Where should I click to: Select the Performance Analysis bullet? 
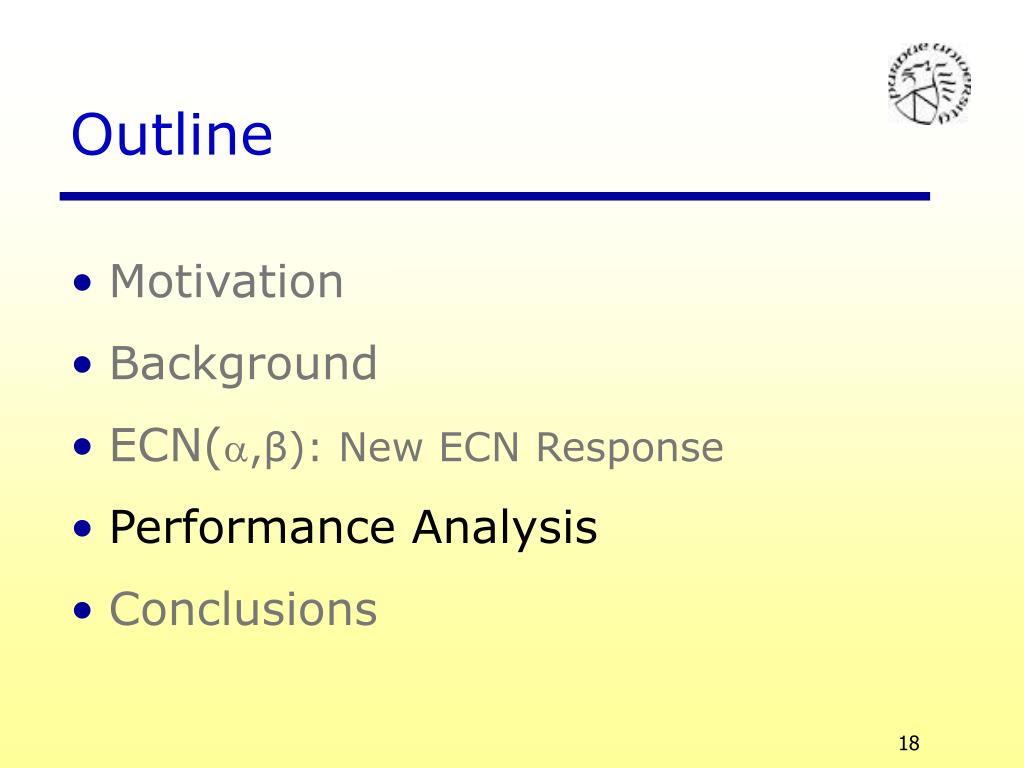point(353,528)
